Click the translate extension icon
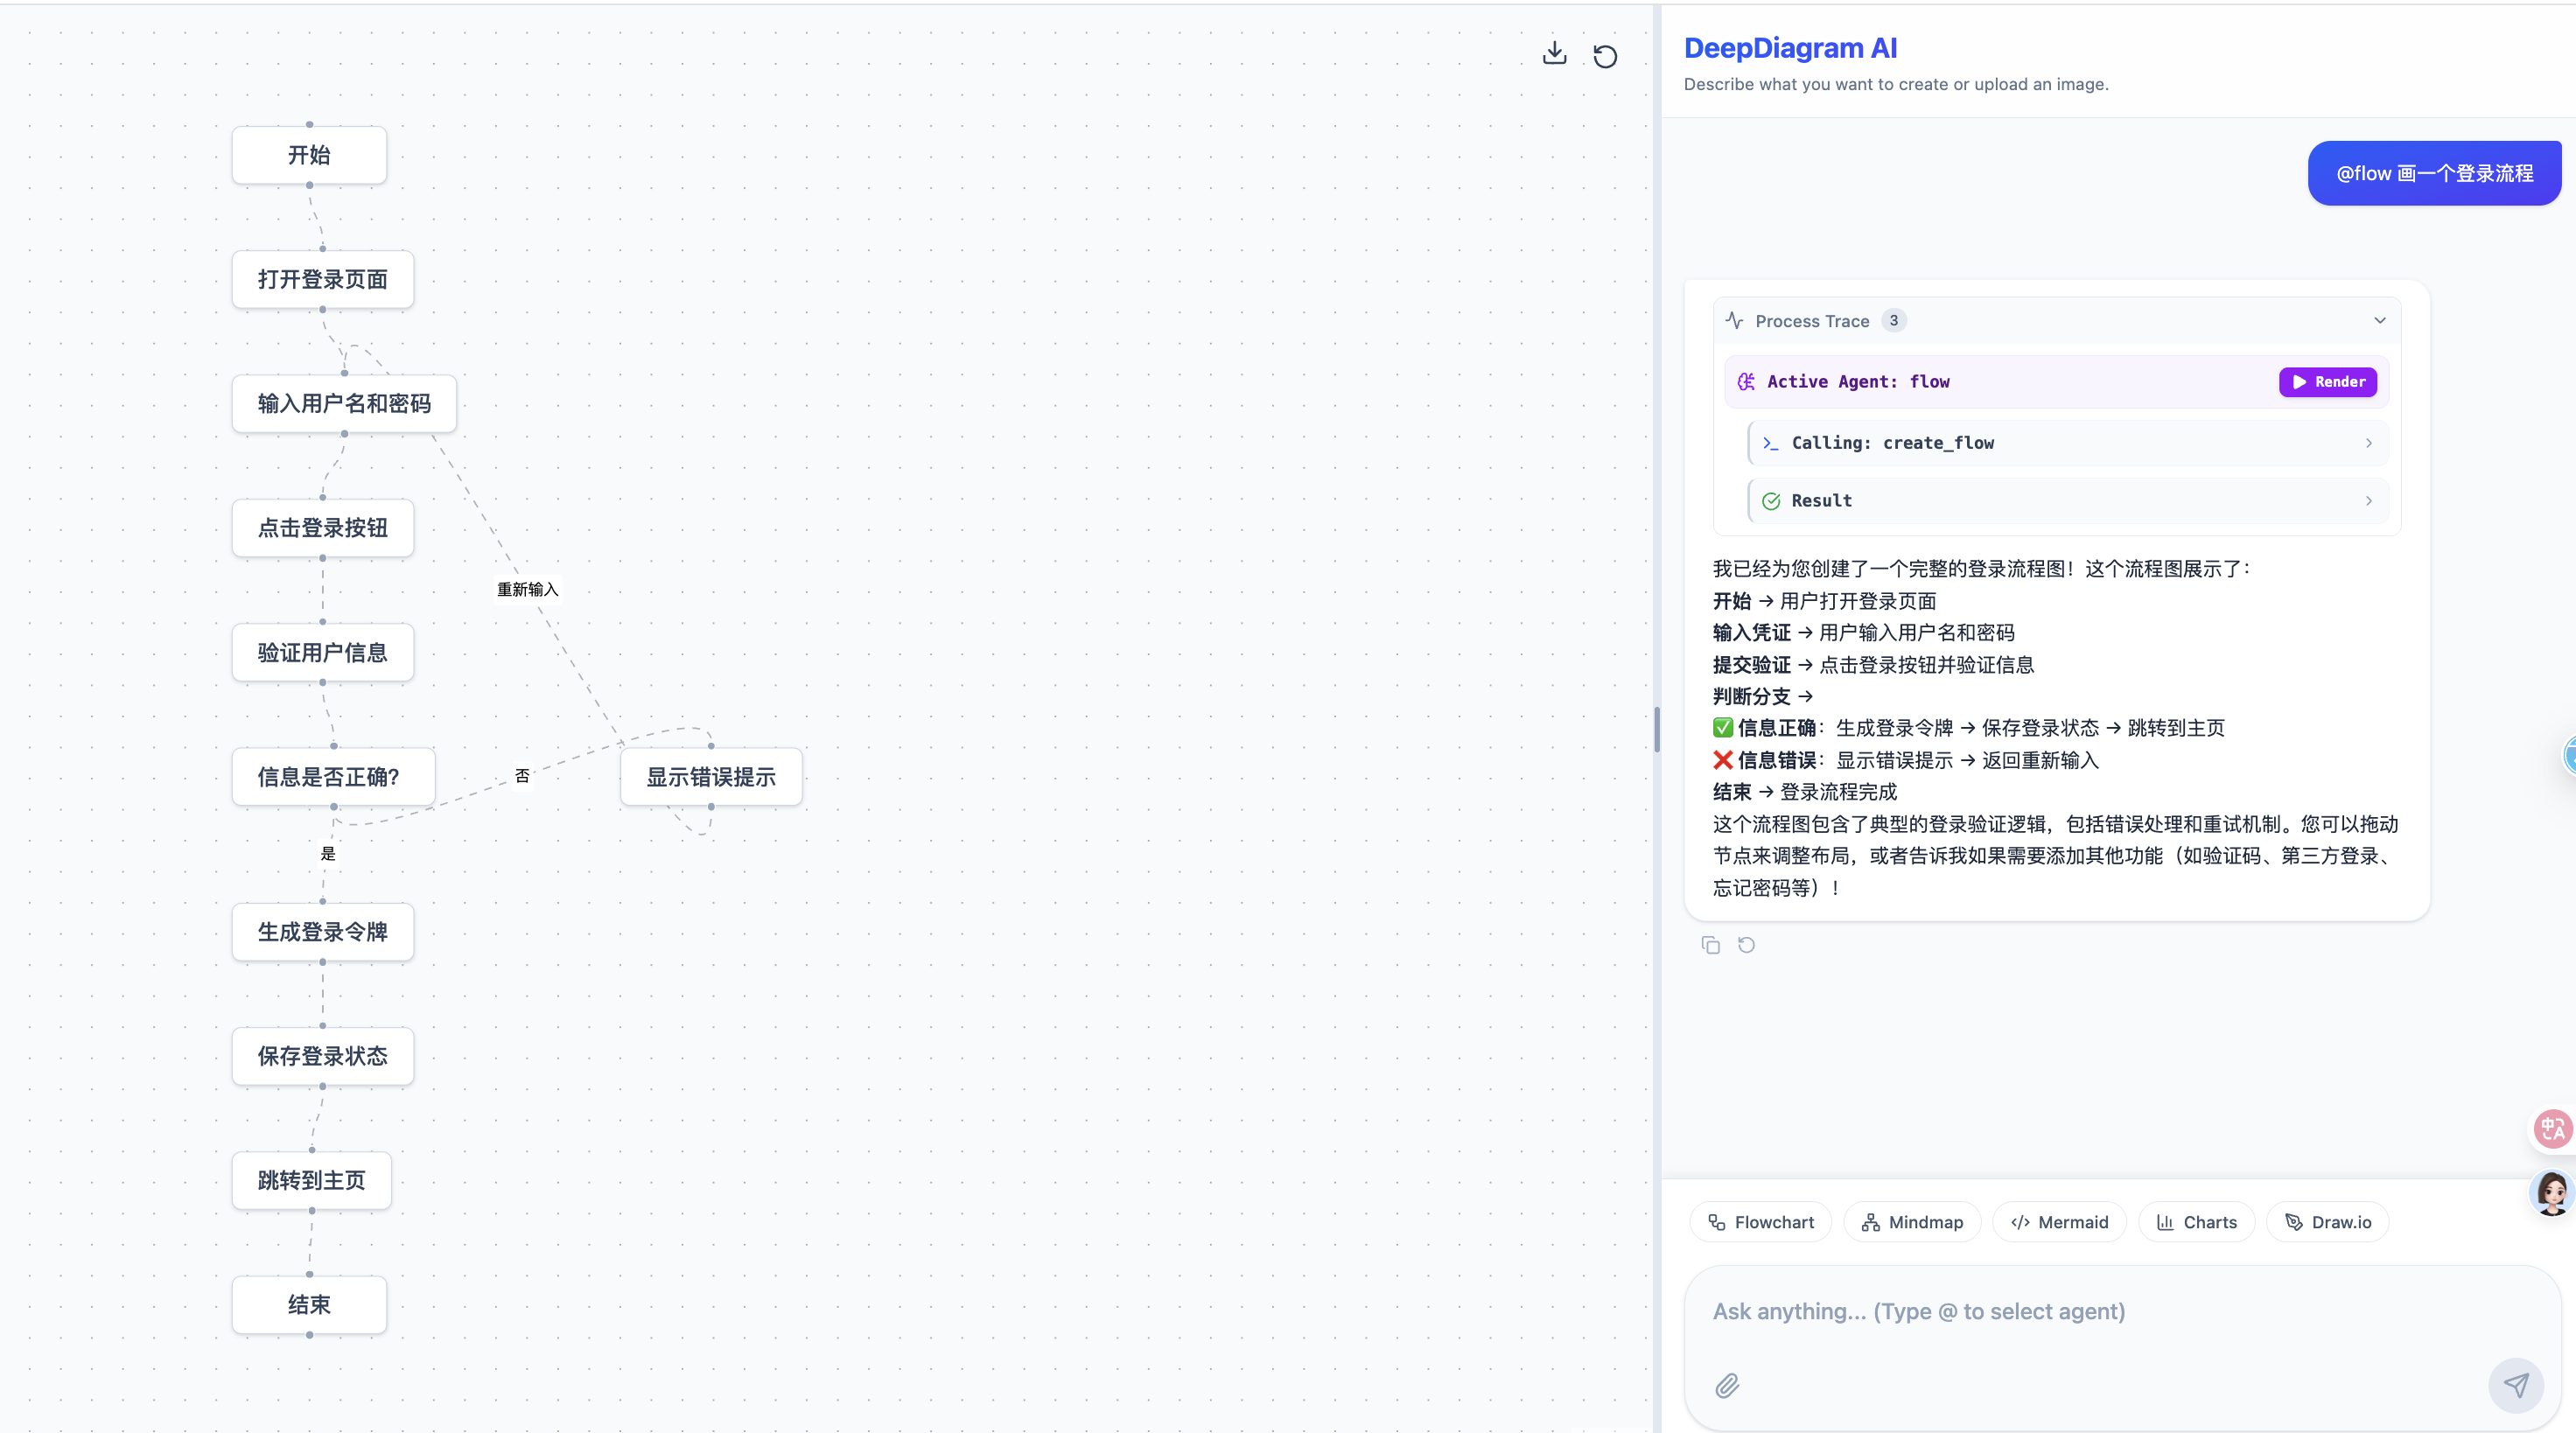2576x1433 pixels. (x=2552, y=1129)
